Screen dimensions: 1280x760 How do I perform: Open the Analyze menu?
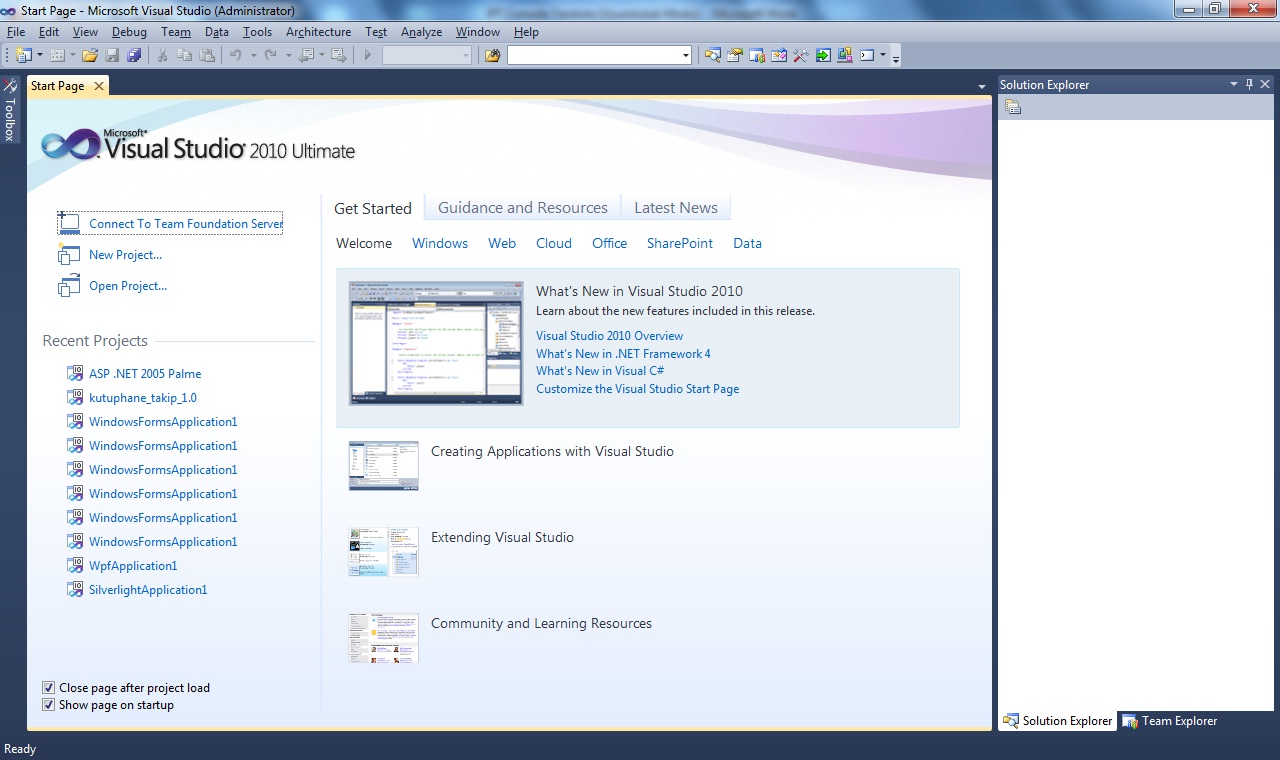point(421,32)
